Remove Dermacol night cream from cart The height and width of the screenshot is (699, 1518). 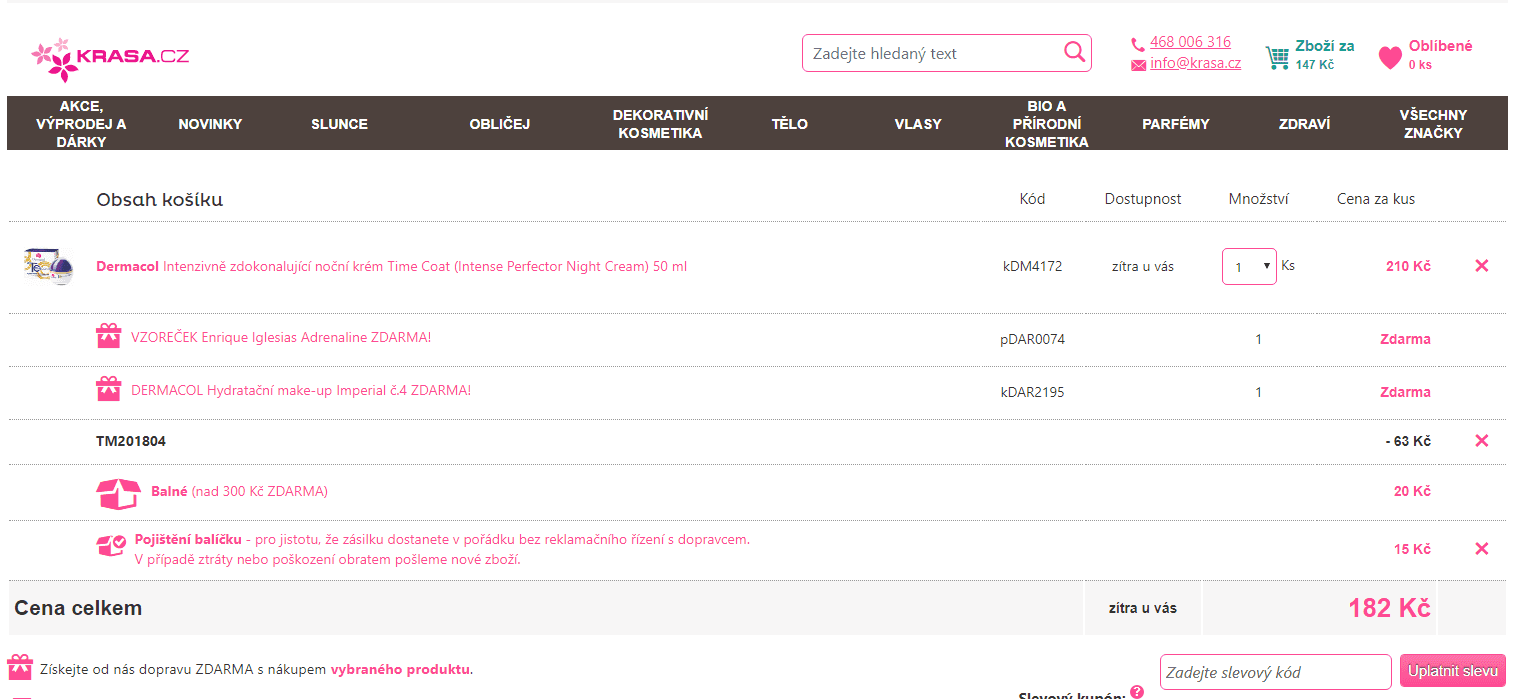[x=1481, y=266]
